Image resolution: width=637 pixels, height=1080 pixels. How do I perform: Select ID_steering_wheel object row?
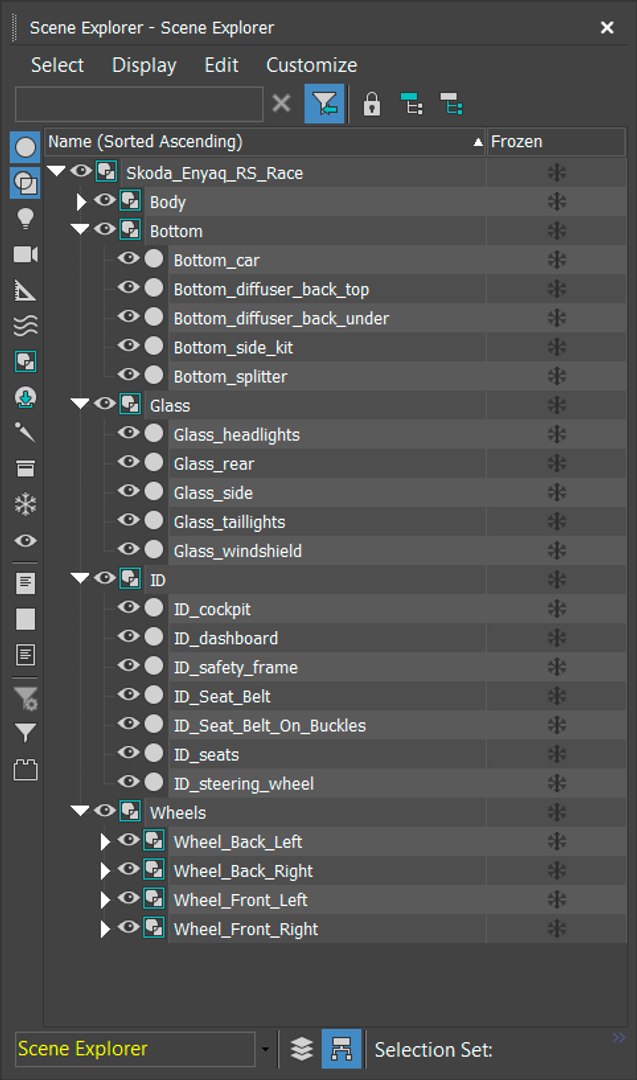click(243, 784)
